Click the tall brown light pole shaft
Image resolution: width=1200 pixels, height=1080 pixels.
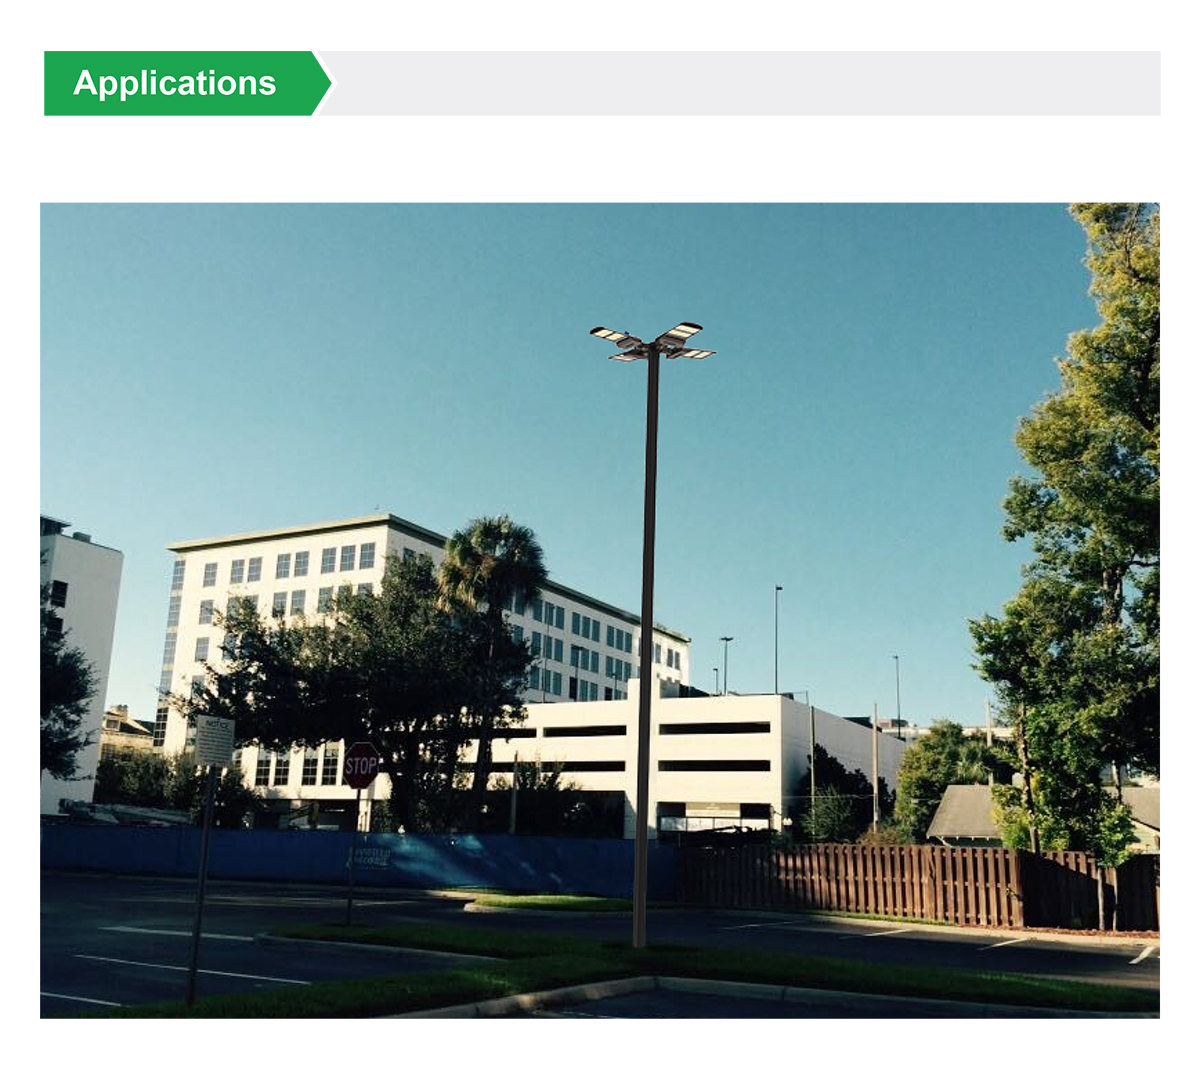click(646, 650)
